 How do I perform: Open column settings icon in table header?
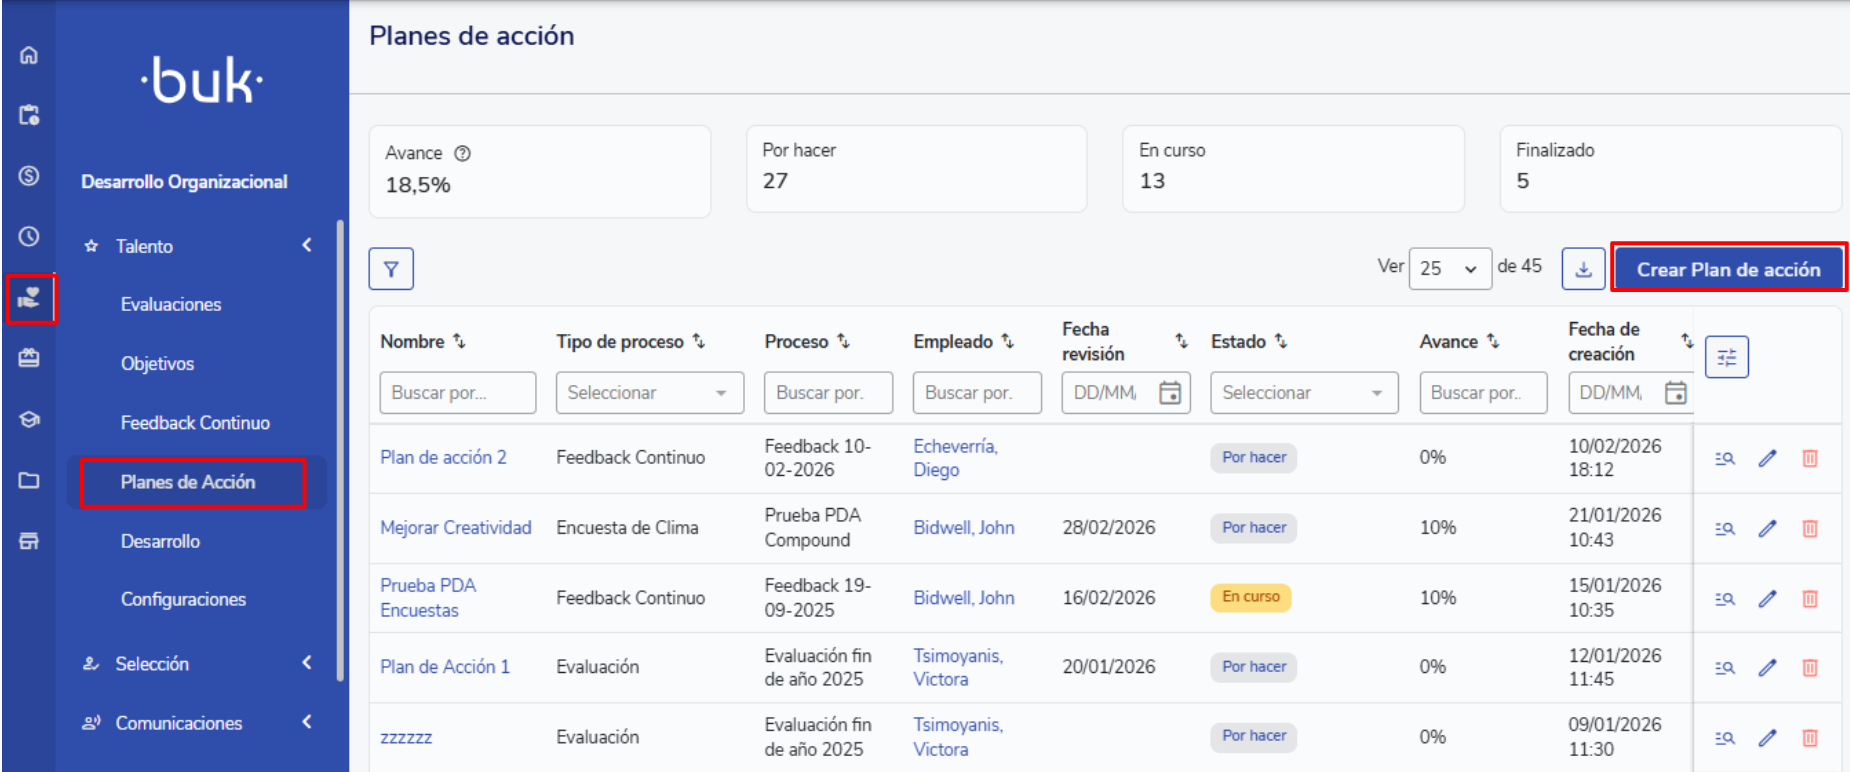click(1726, 357)
